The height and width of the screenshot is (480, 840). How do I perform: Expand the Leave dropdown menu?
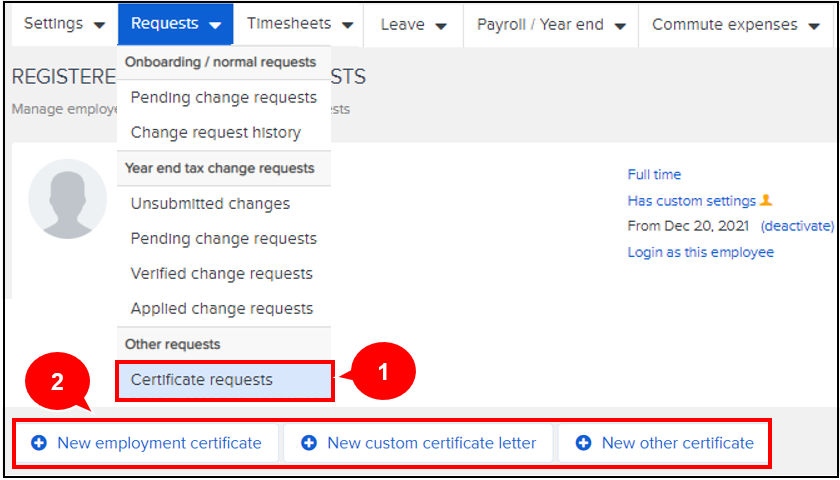tap(414, 24)
